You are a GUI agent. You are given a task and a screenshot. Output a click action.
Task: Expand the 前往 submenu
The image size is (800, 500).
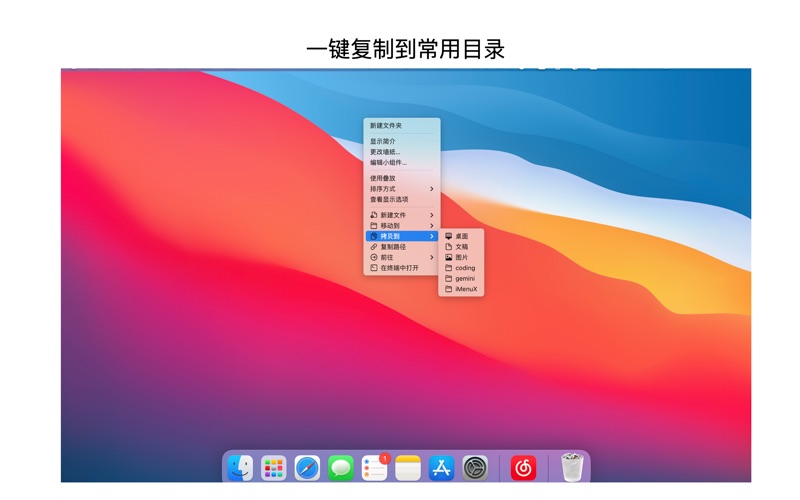point(402,257)
